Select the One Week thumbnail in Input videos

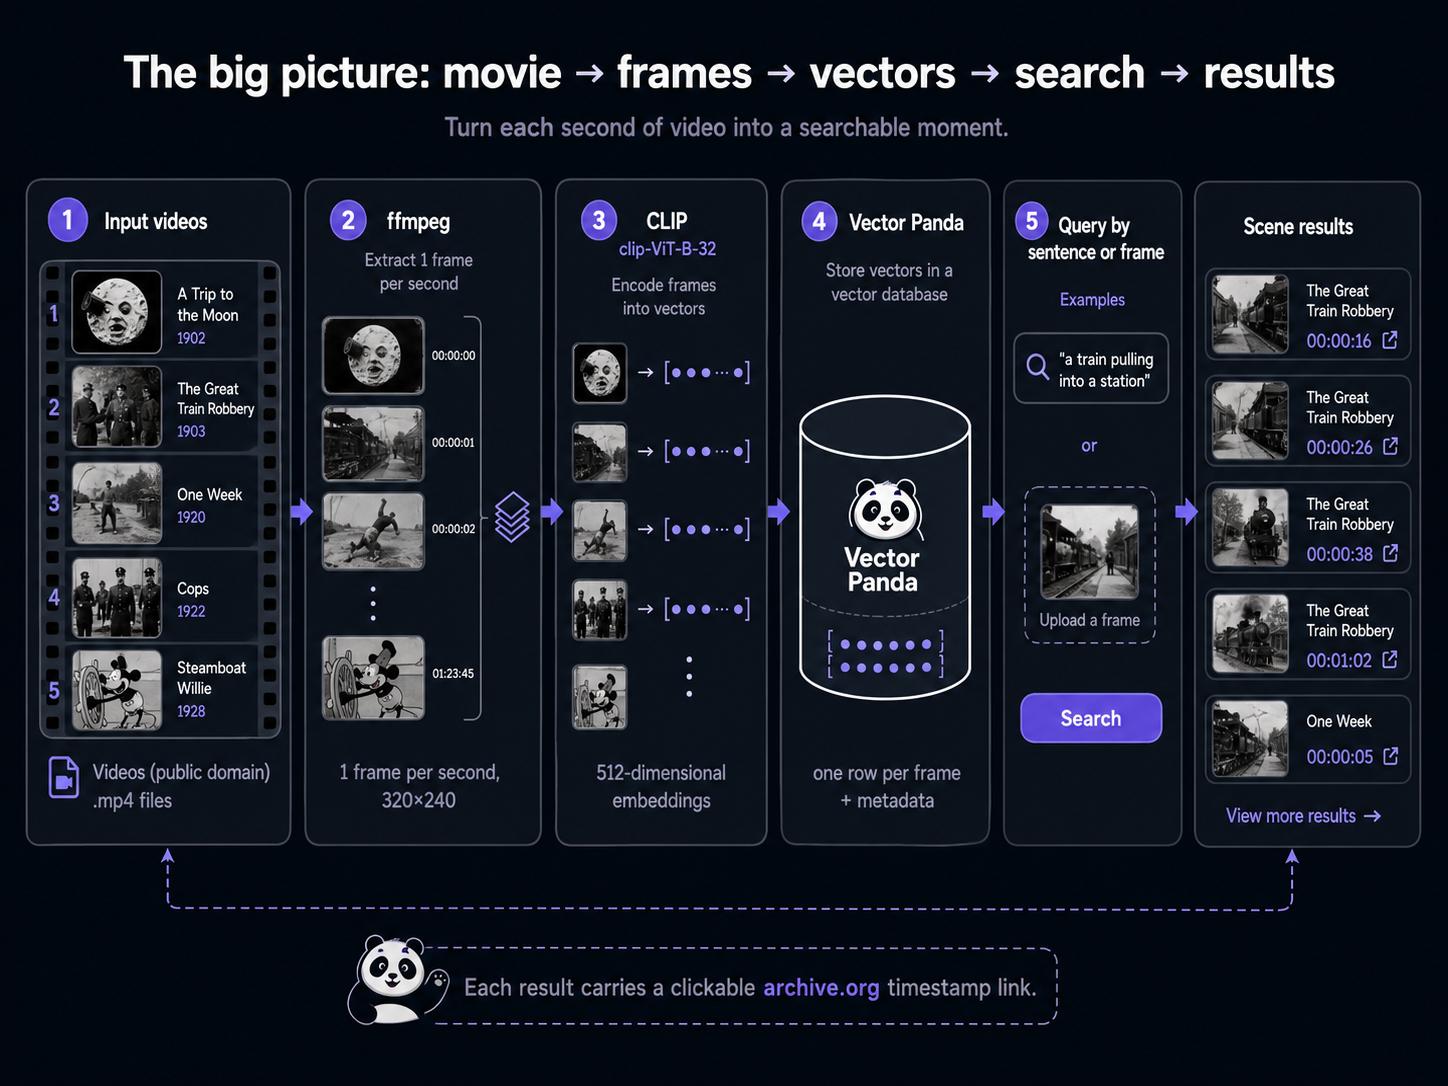[x=117, y=503]
